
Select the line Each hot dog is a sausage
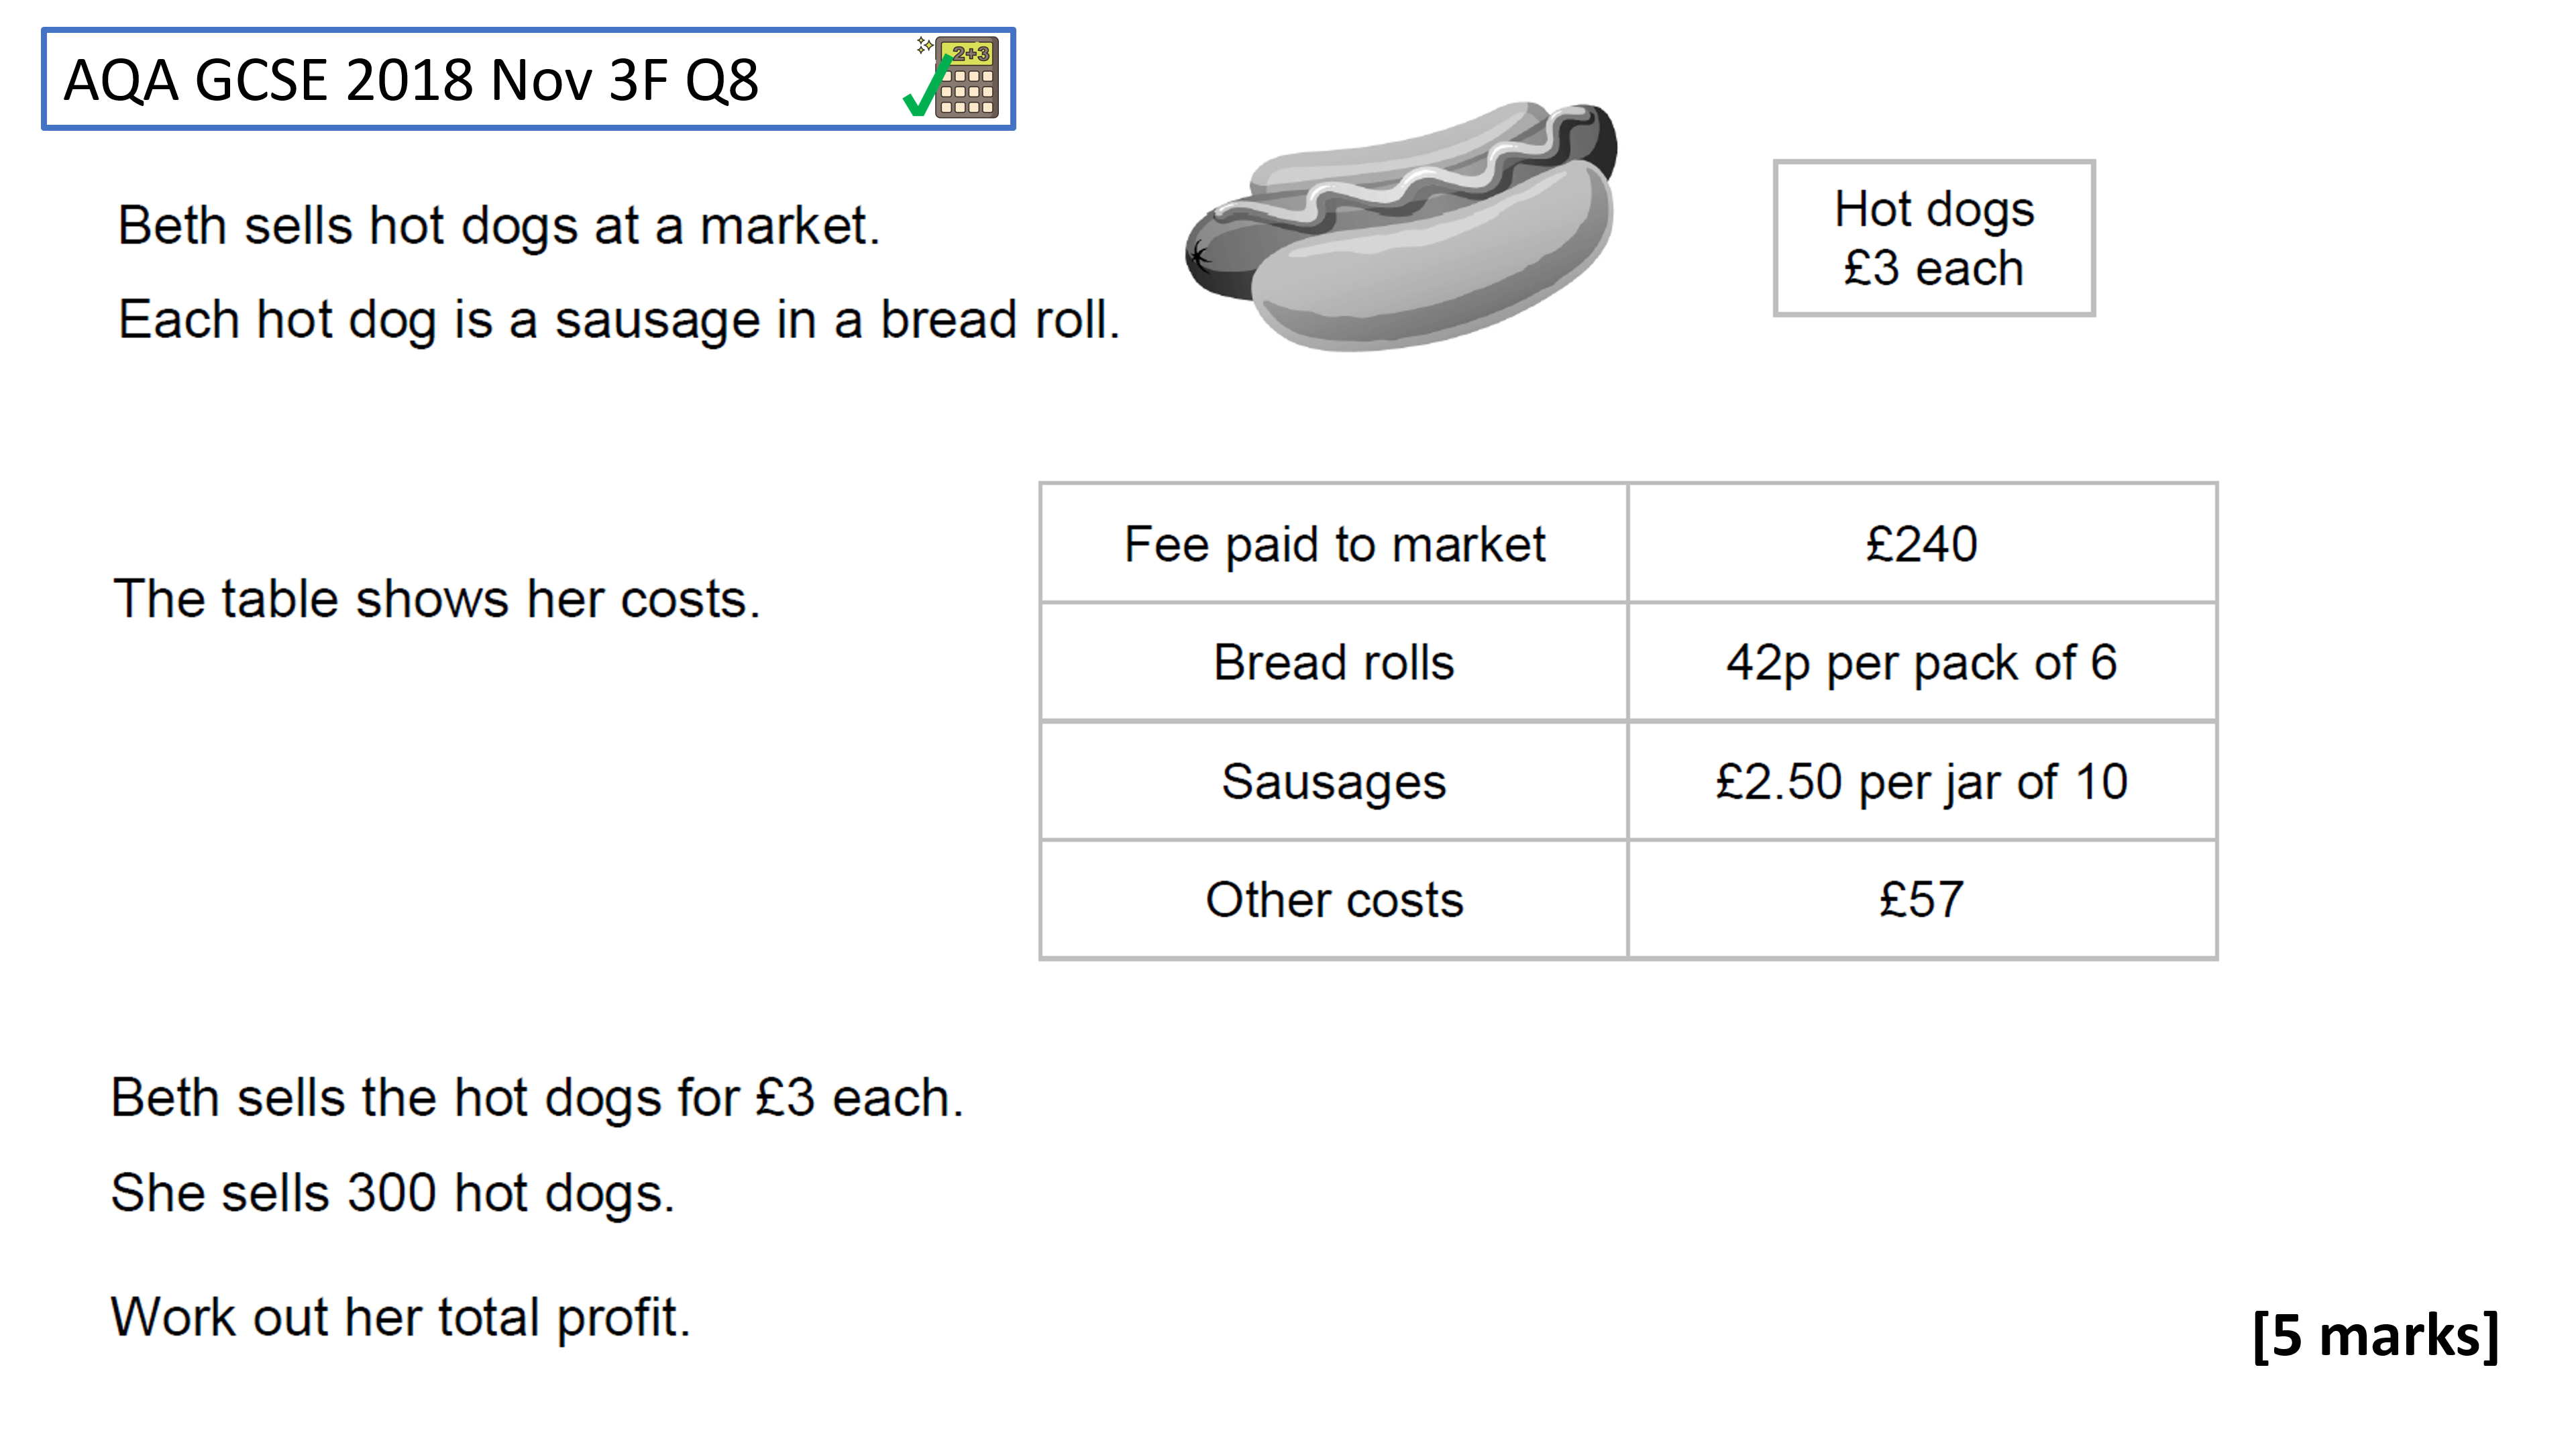tap(618, 321)
